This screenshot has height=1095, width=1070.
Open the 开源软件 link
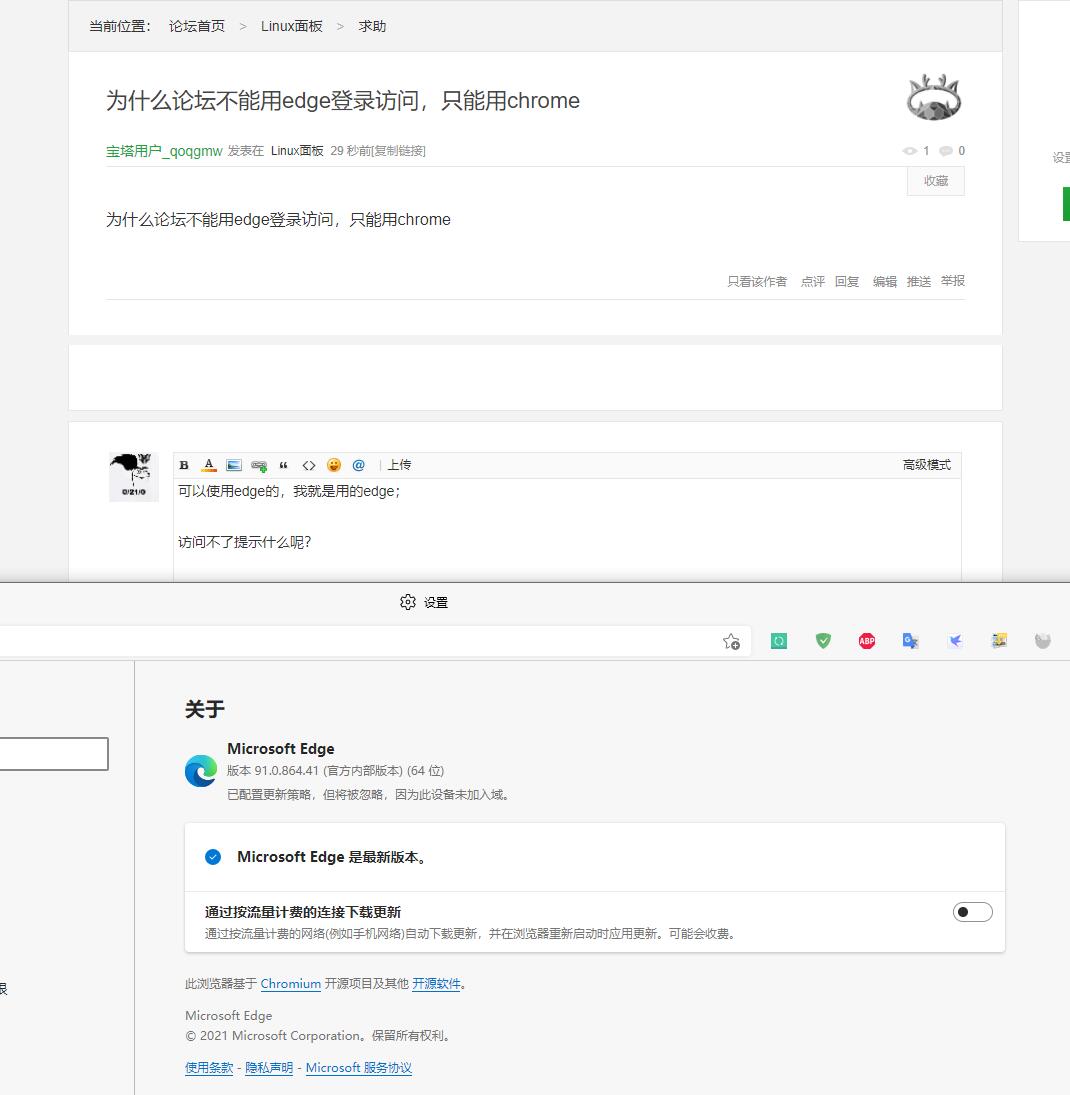click(x=436, y=984)
